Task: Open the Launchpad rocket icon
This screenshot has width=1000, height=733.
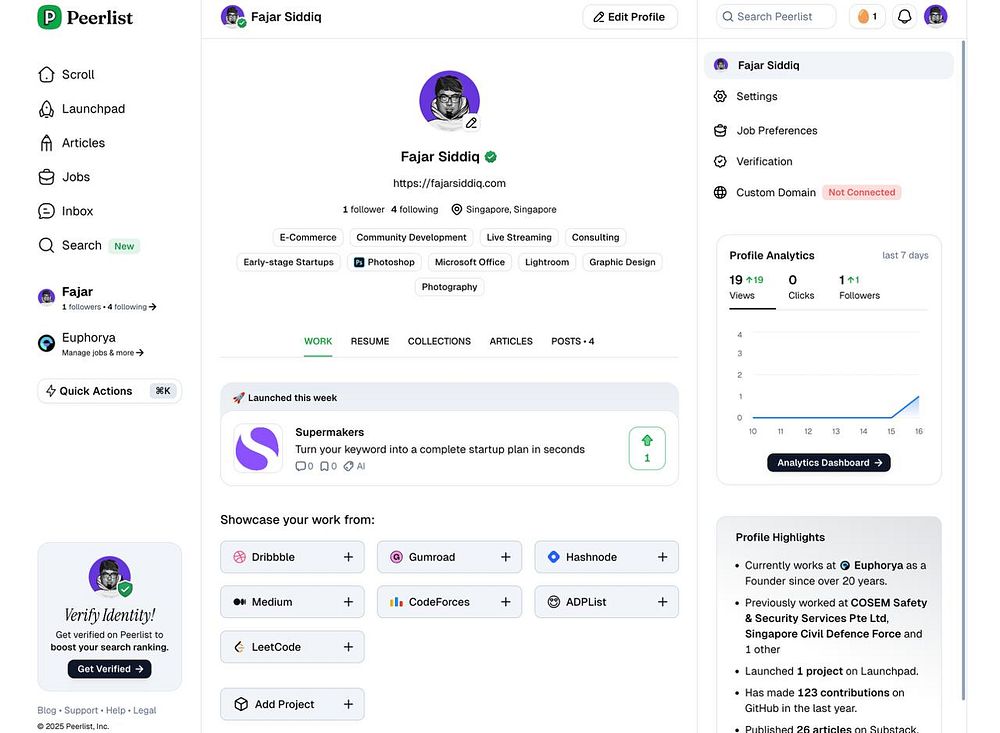Action: coord(46,109)
